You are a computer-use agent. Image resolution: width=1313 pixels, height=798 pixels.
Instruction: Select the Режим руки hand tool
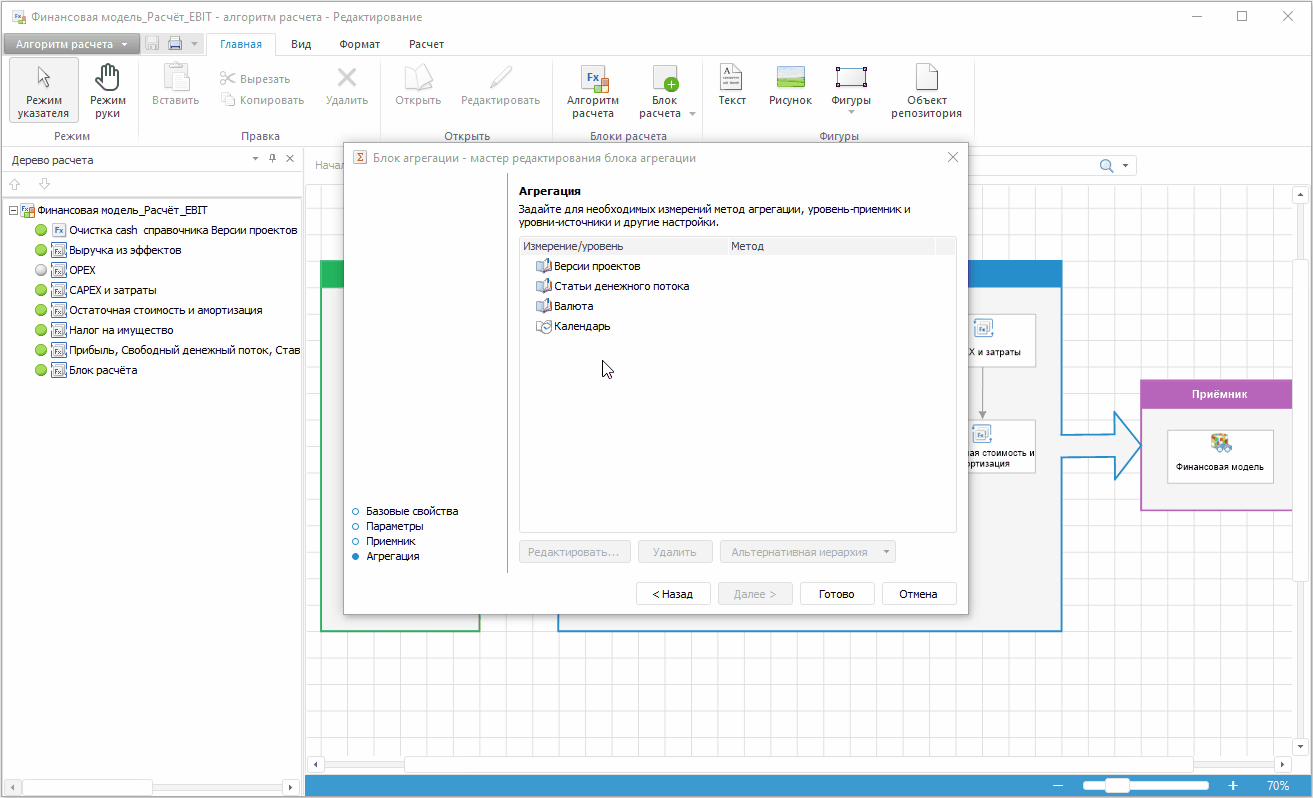[107, 90]
